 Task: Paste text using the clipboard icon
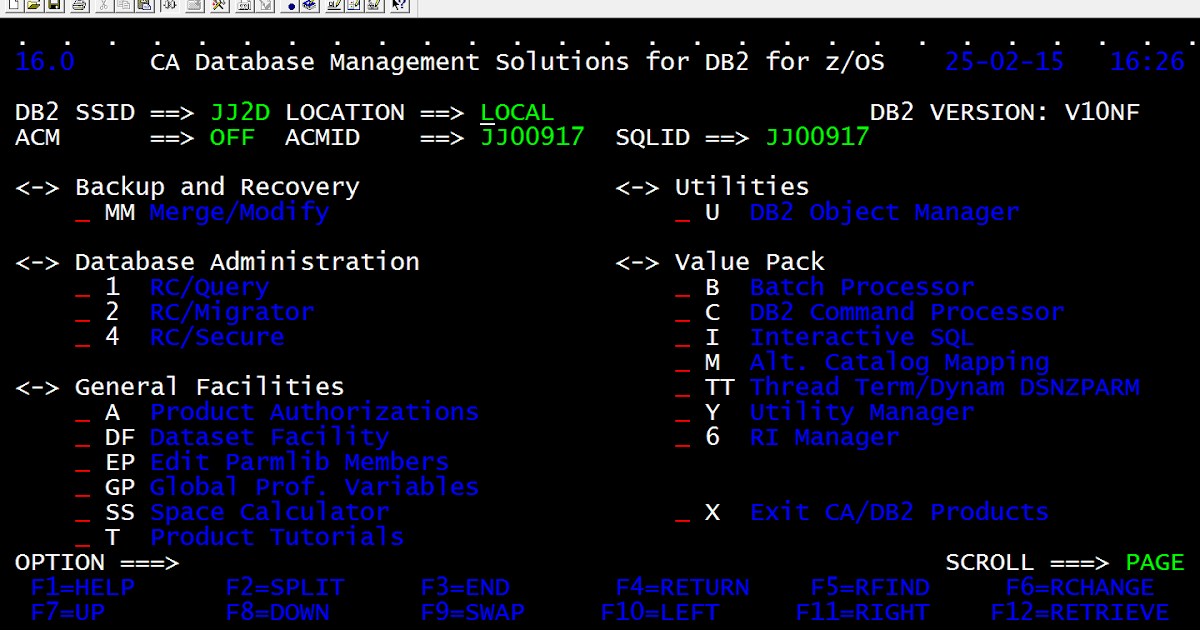[143, 6]
